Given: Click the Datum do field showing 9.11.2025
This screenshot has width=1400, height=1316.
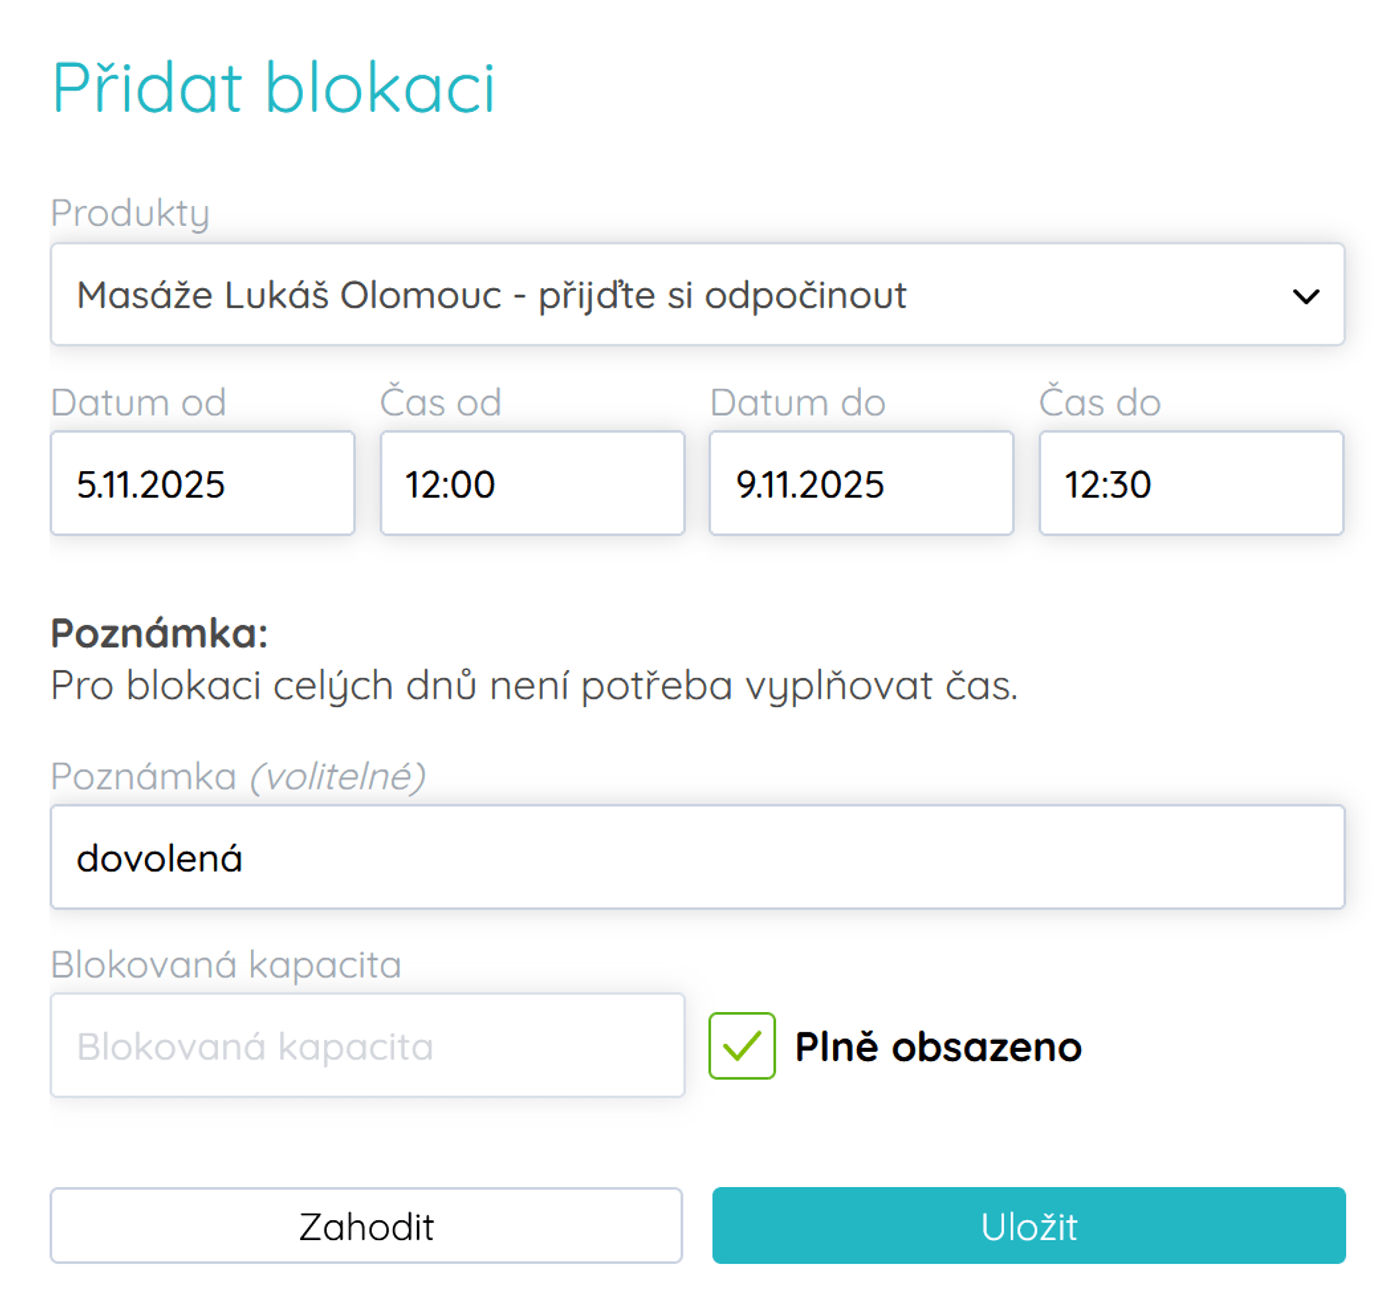Looking at the screenshot, I should click(x=861, y=483).
